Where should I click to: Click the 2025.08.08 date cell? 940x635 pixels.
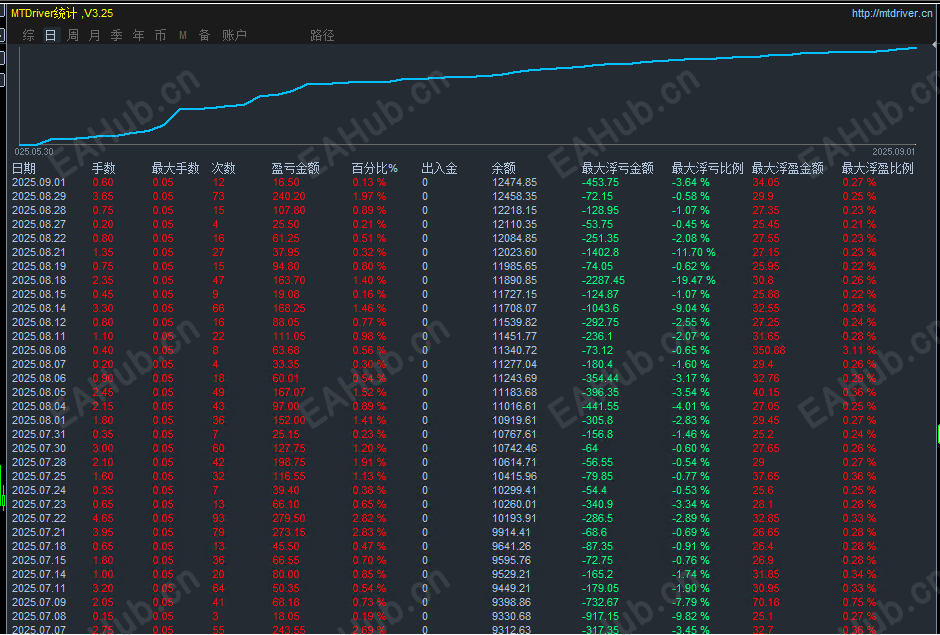pos(39,350)
